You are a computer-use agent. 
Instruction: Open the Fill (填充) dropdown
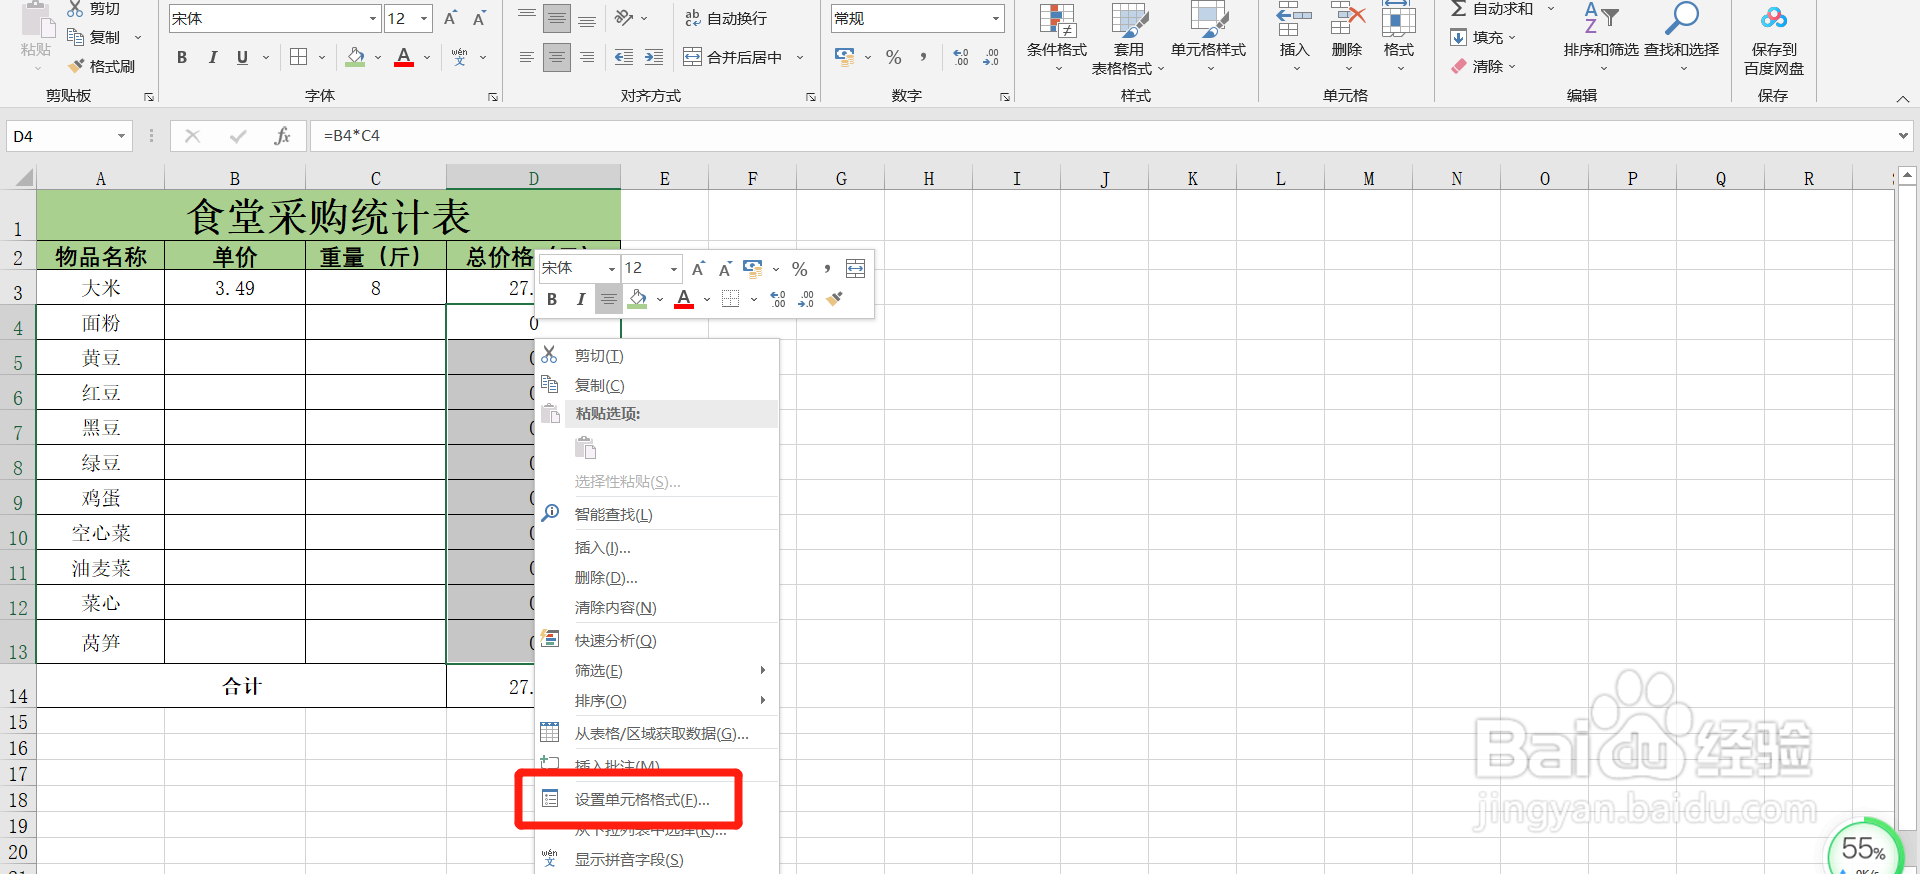pos(1485,37)
